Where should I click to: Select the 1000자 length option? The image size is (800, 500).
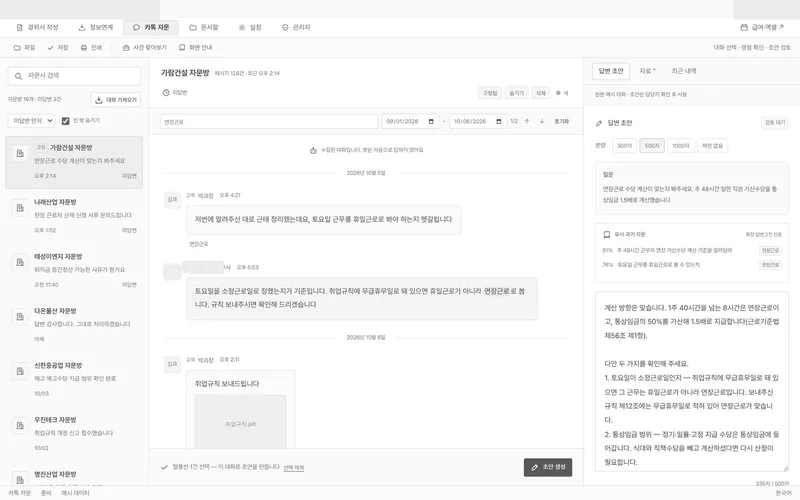click(x=681, y=146)
